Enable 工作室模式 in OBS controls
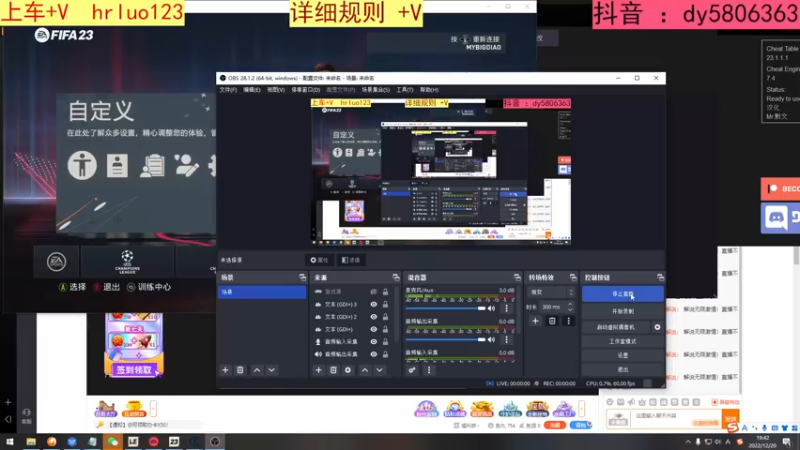 (622, 341)
